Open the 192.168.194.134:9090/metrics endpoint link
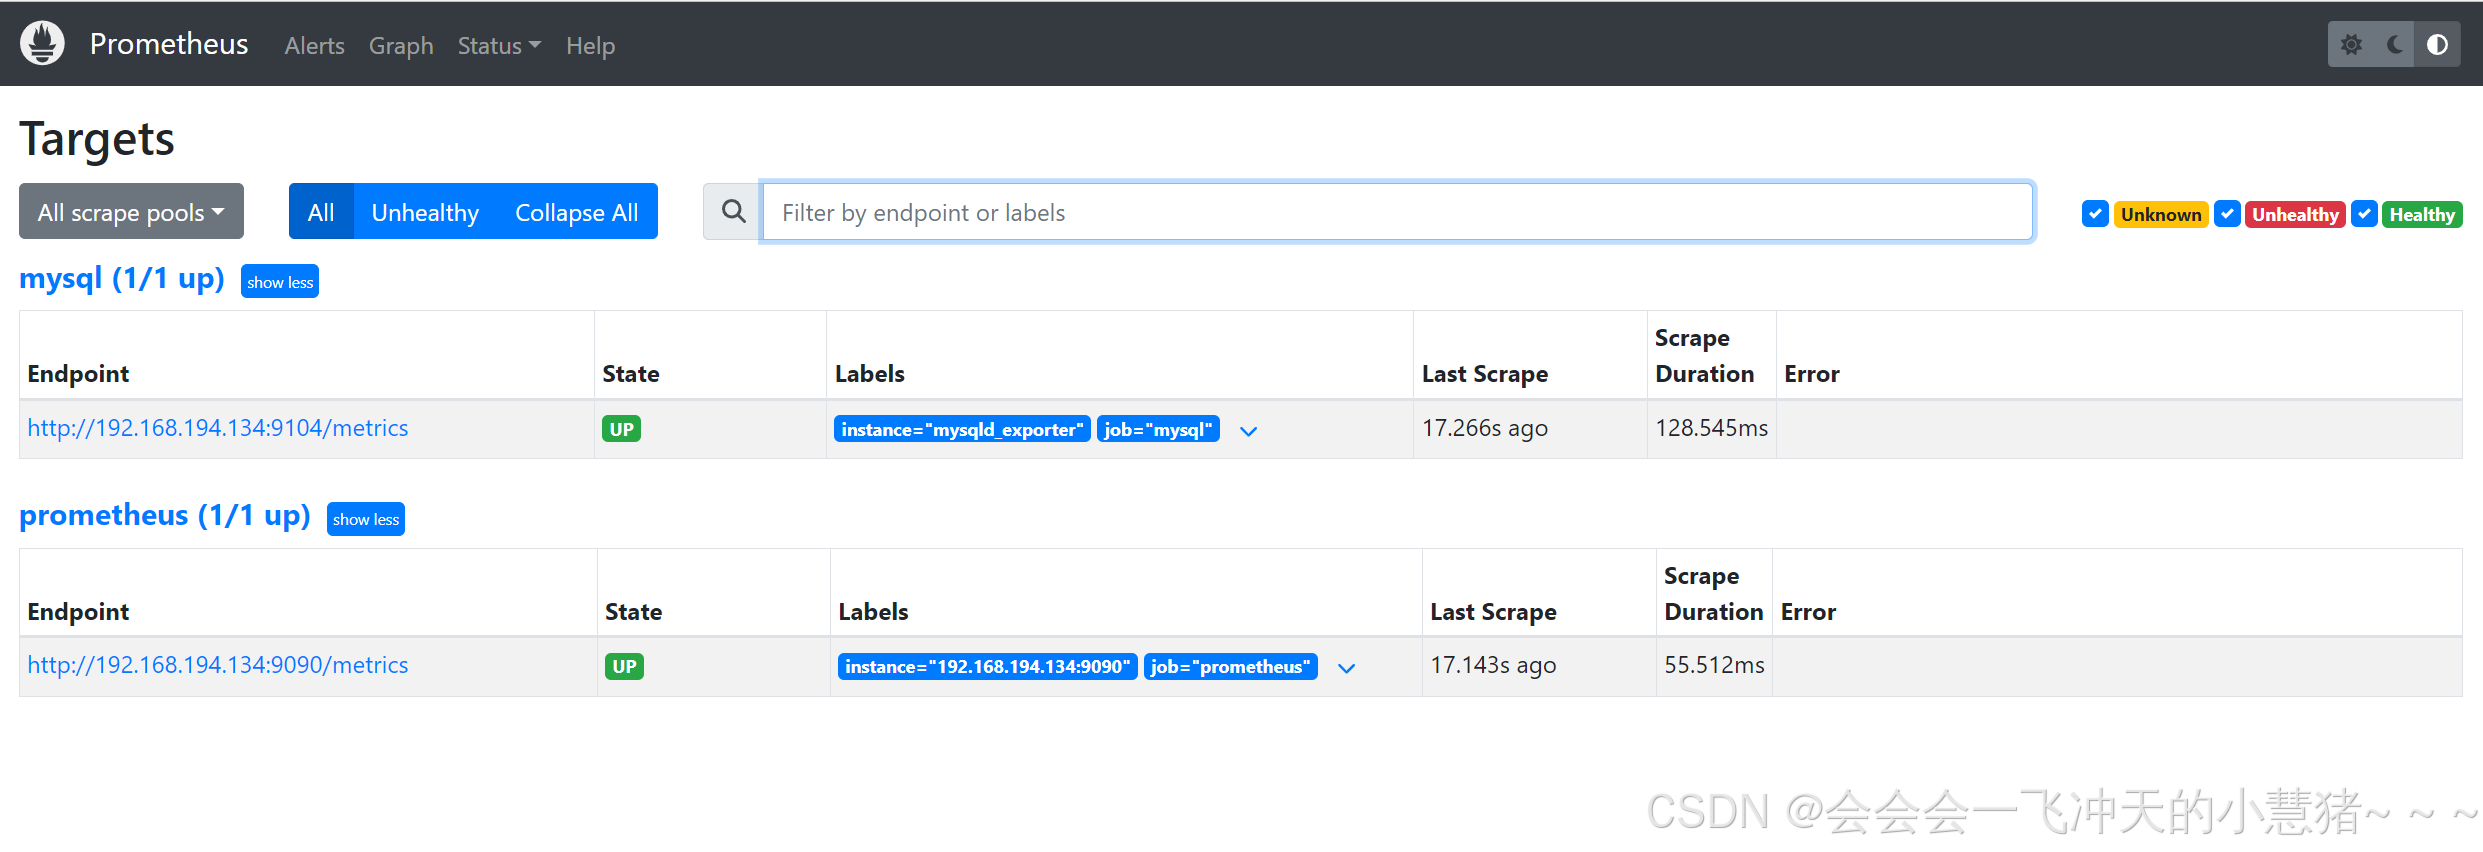The image size is (2483, 852). tap(218, 665)
